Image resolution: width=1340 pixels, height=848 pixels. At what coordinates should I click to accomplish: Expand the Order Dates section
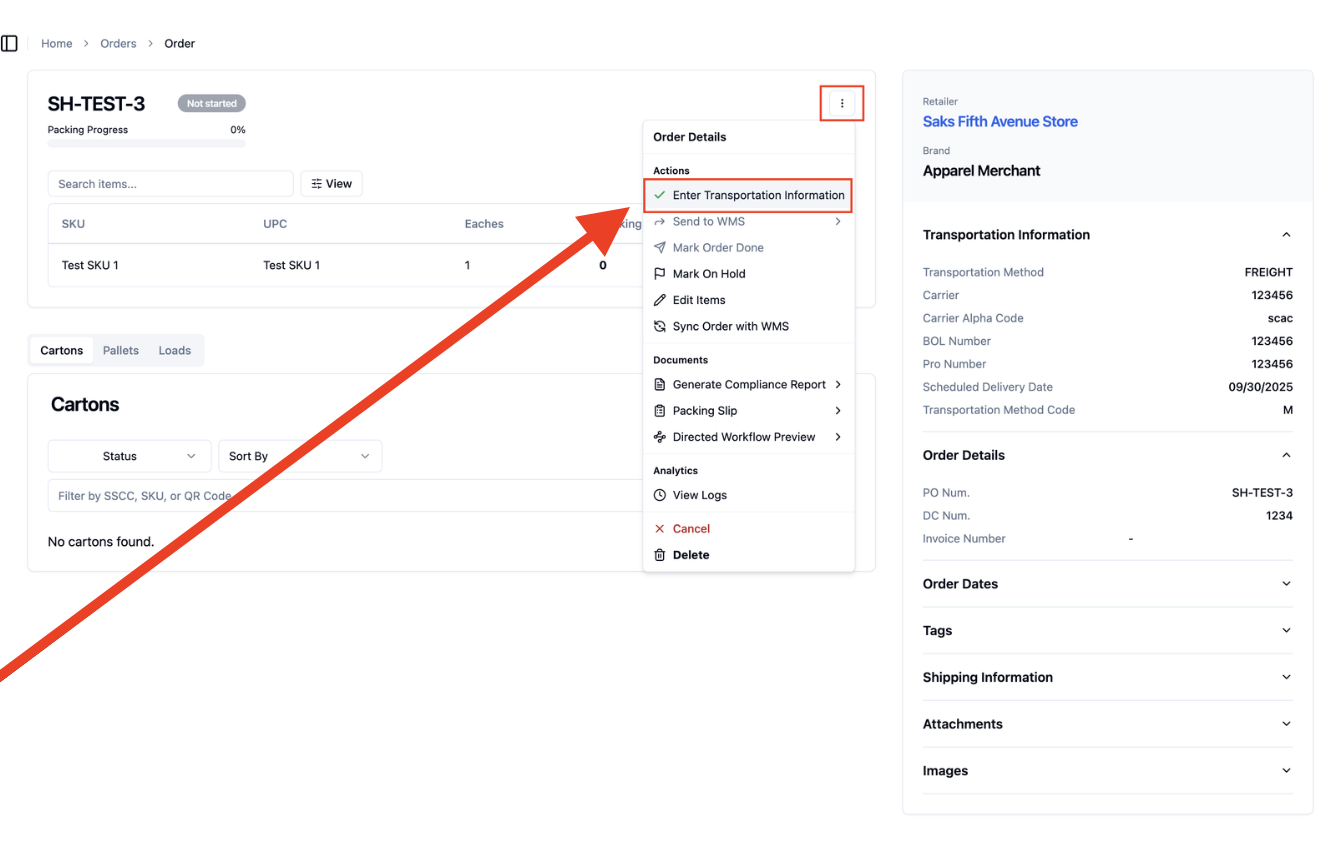coord(1107,584)
